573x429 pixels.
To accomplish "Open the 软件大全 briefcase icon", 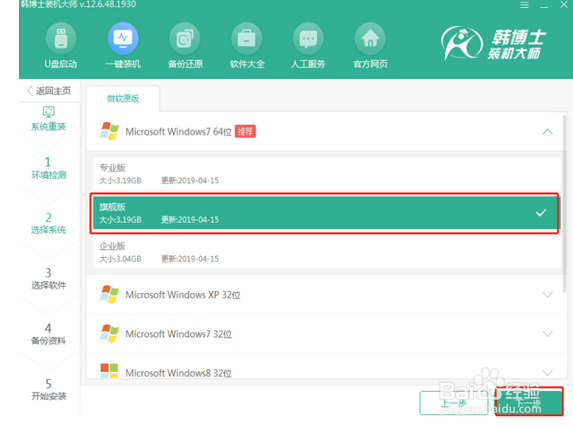I will (x=247, y=39).
